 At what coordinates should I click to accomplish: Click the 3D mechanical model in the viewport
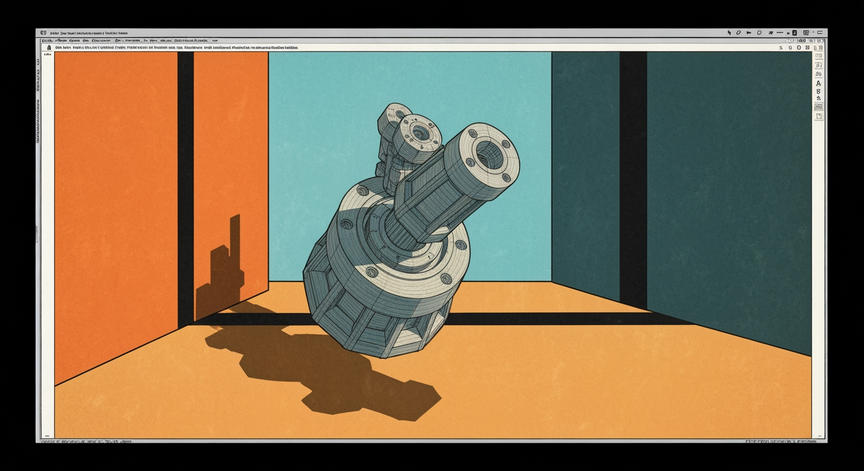[411, 231]
